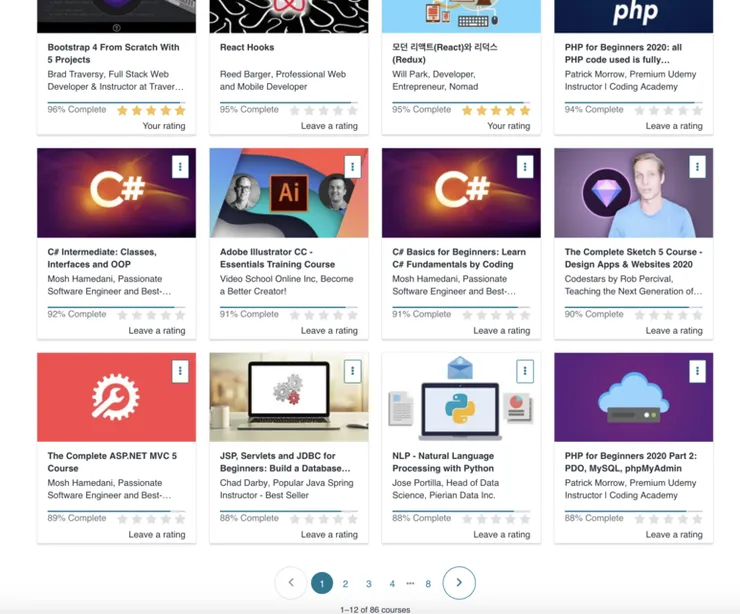Click star rating on Complete Sketch 5 card
Viewport: 740px width, 614px height.
(x=668, y=315)
